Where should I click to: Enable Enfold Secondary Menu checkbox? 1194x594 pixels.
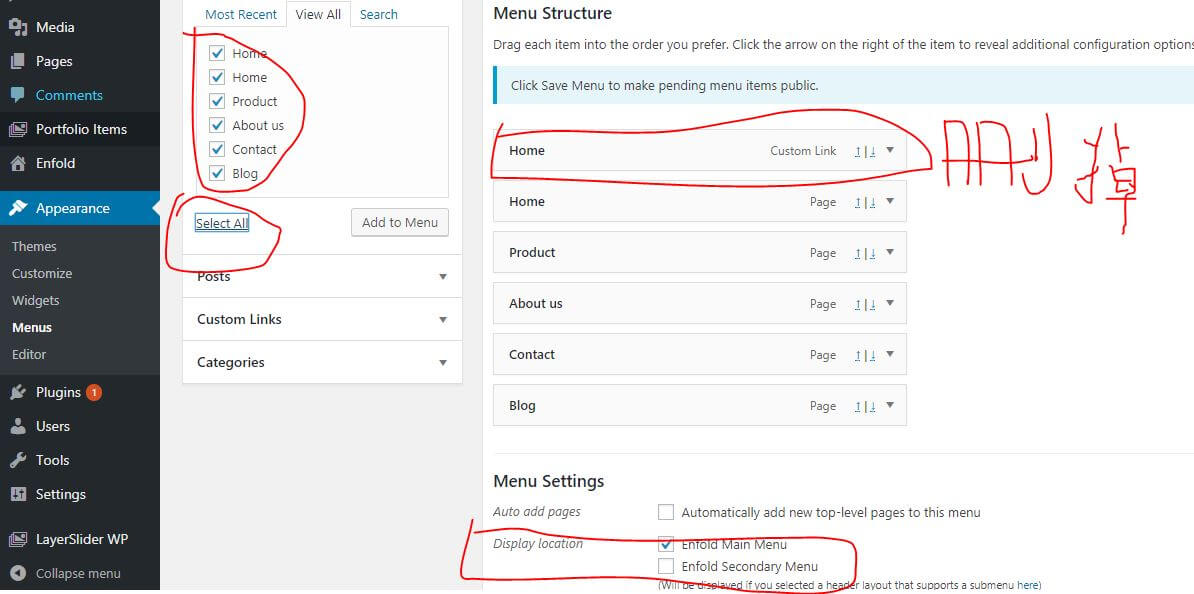pyautogui.click(x=666, y=566)
